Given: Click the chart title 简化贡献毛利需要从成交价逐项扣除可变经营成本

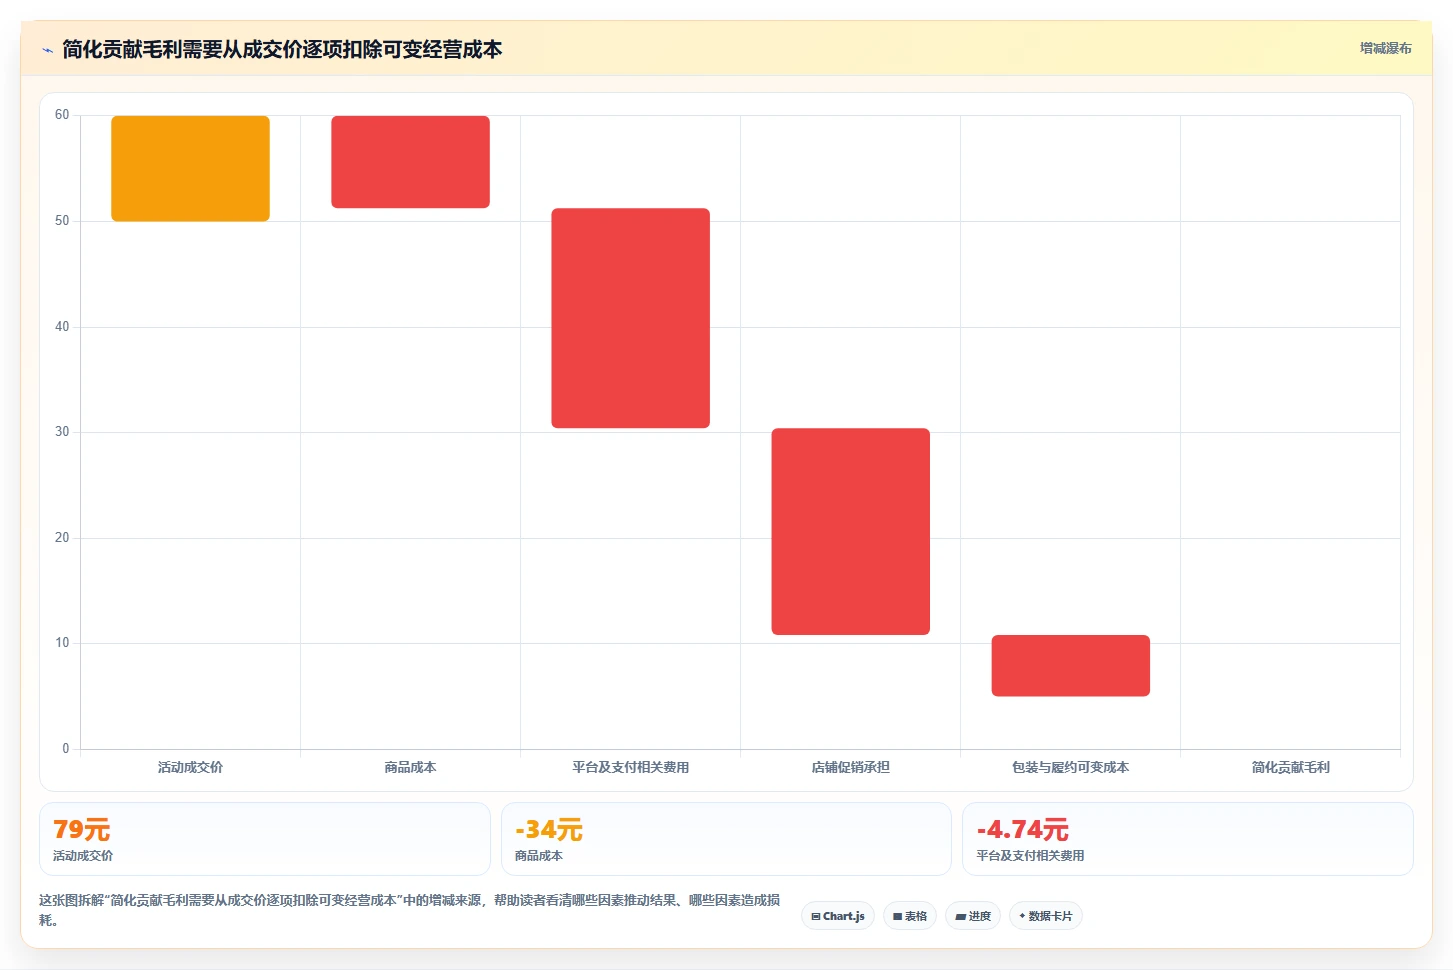Looking at the screenshot, I should click(x=282, y=49).
